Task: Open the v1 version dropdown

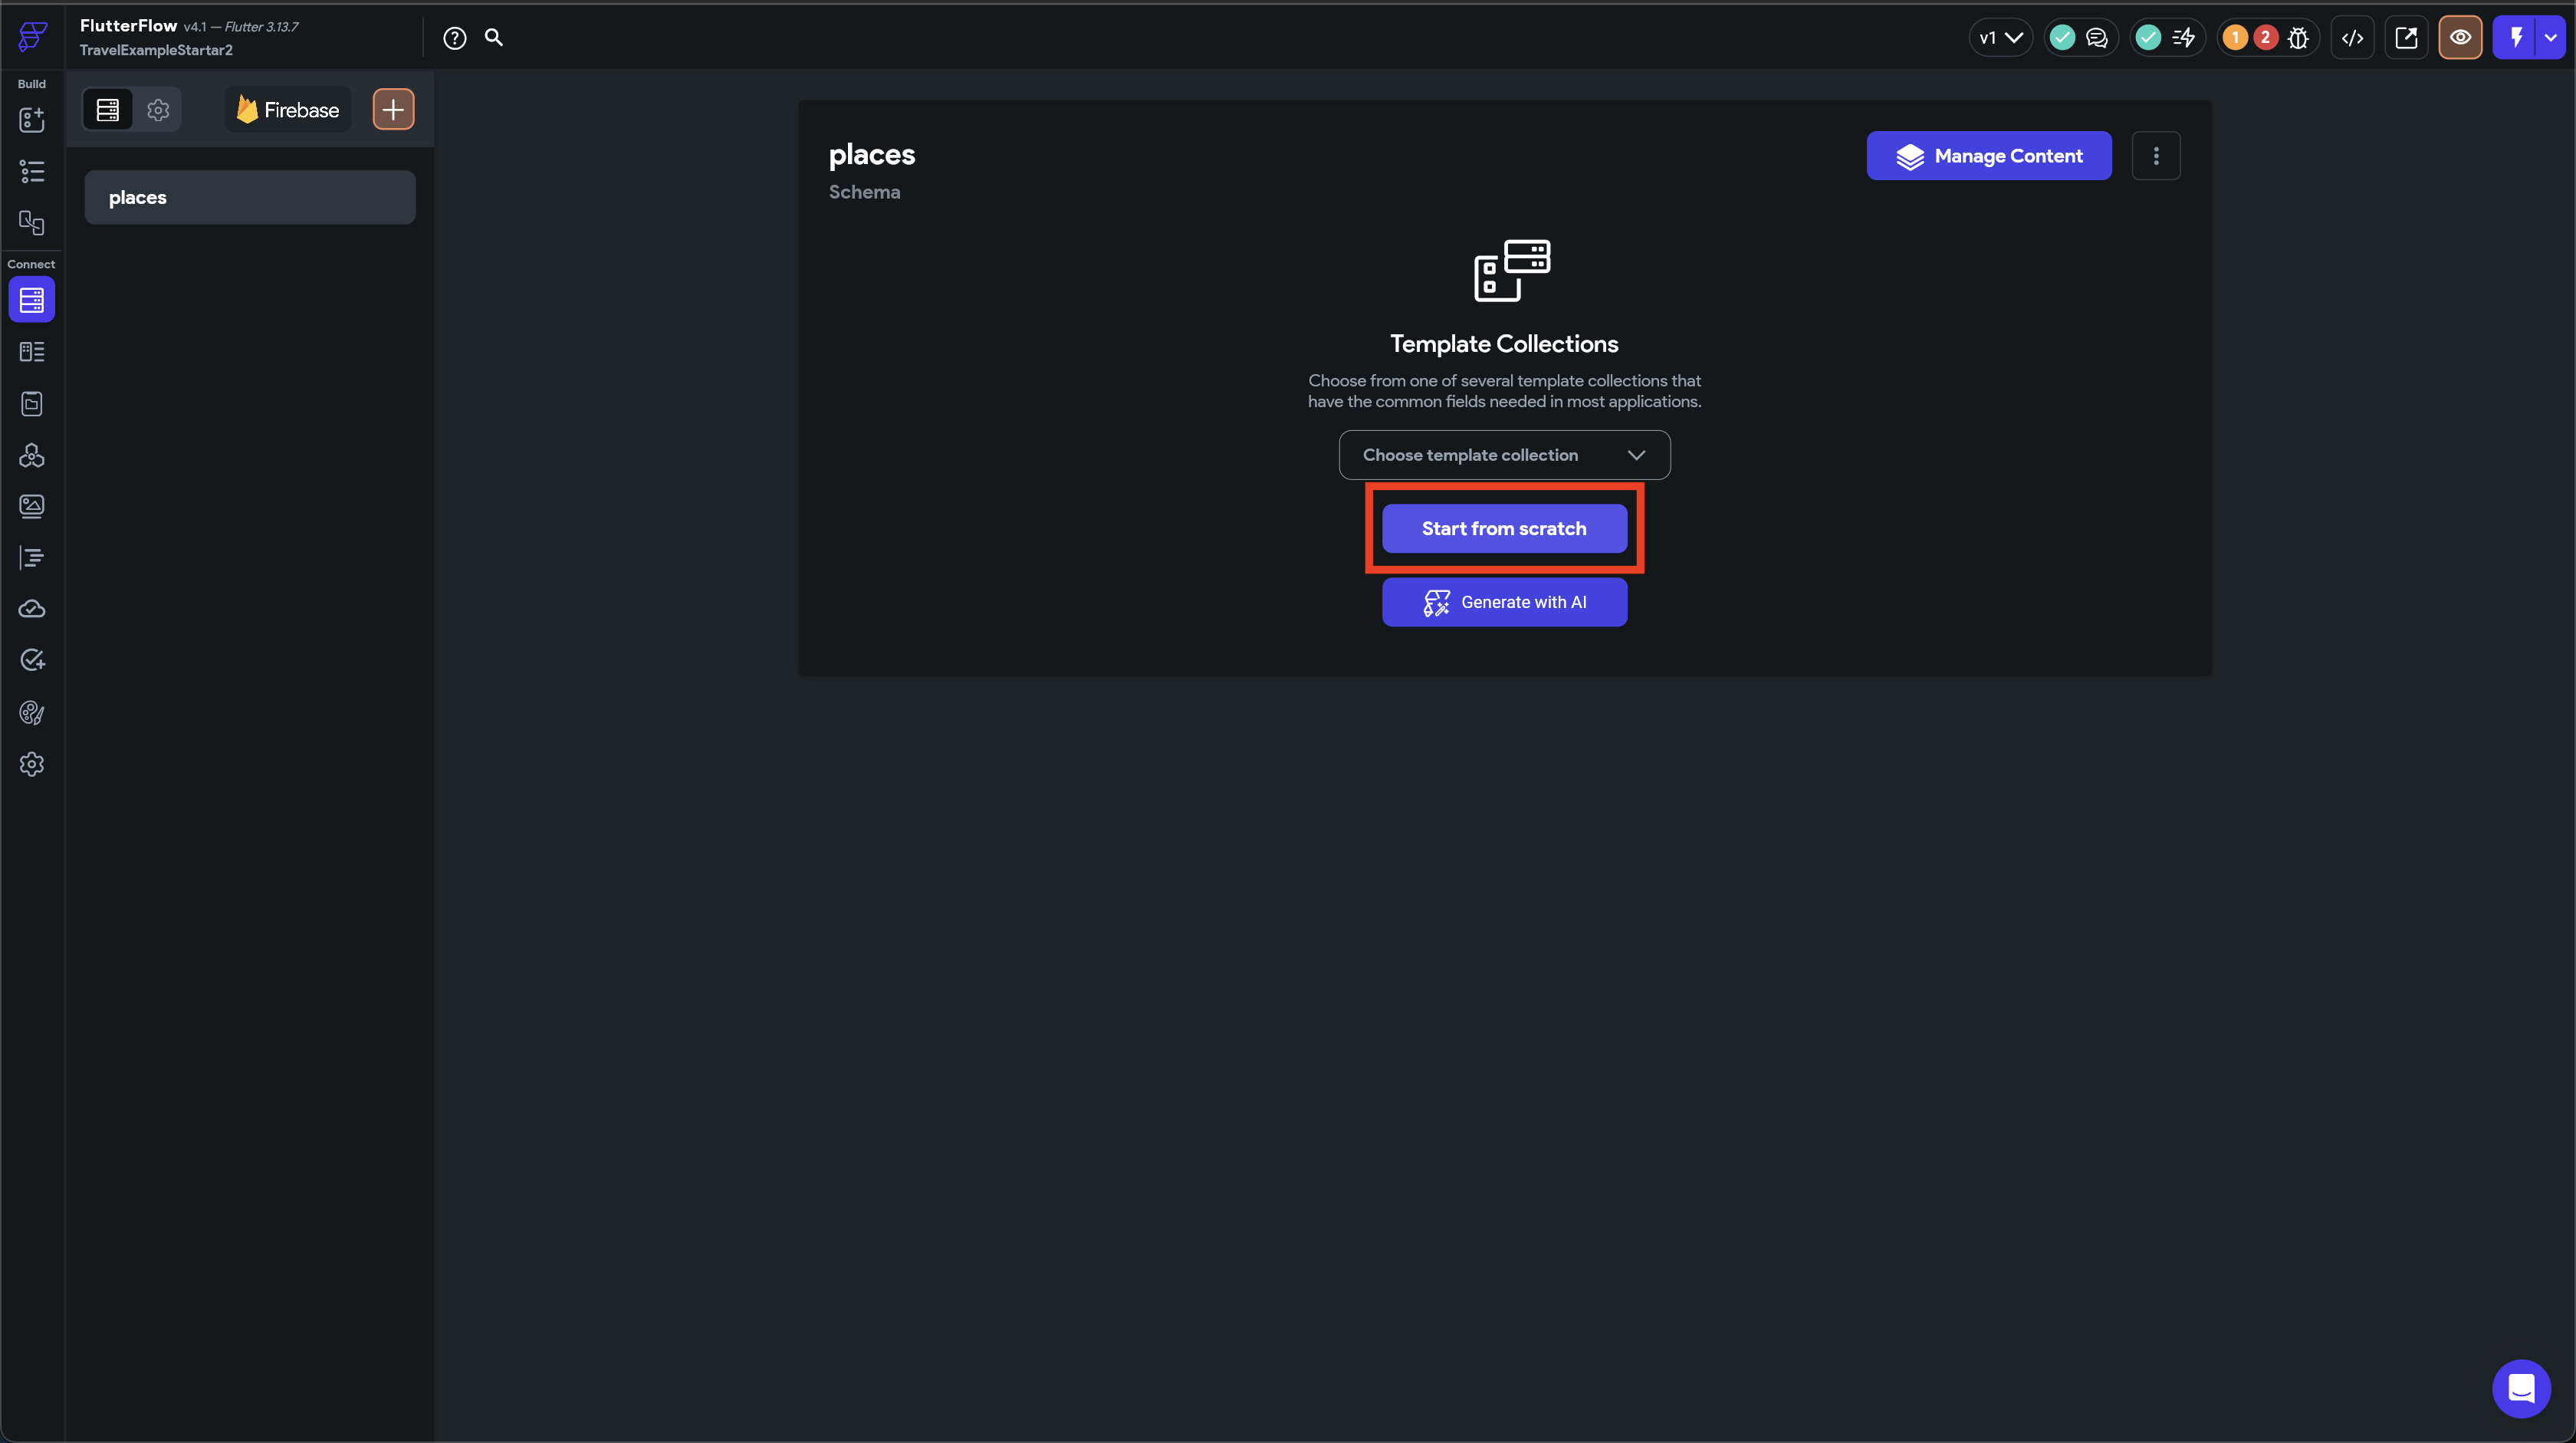Action: 2000,38
